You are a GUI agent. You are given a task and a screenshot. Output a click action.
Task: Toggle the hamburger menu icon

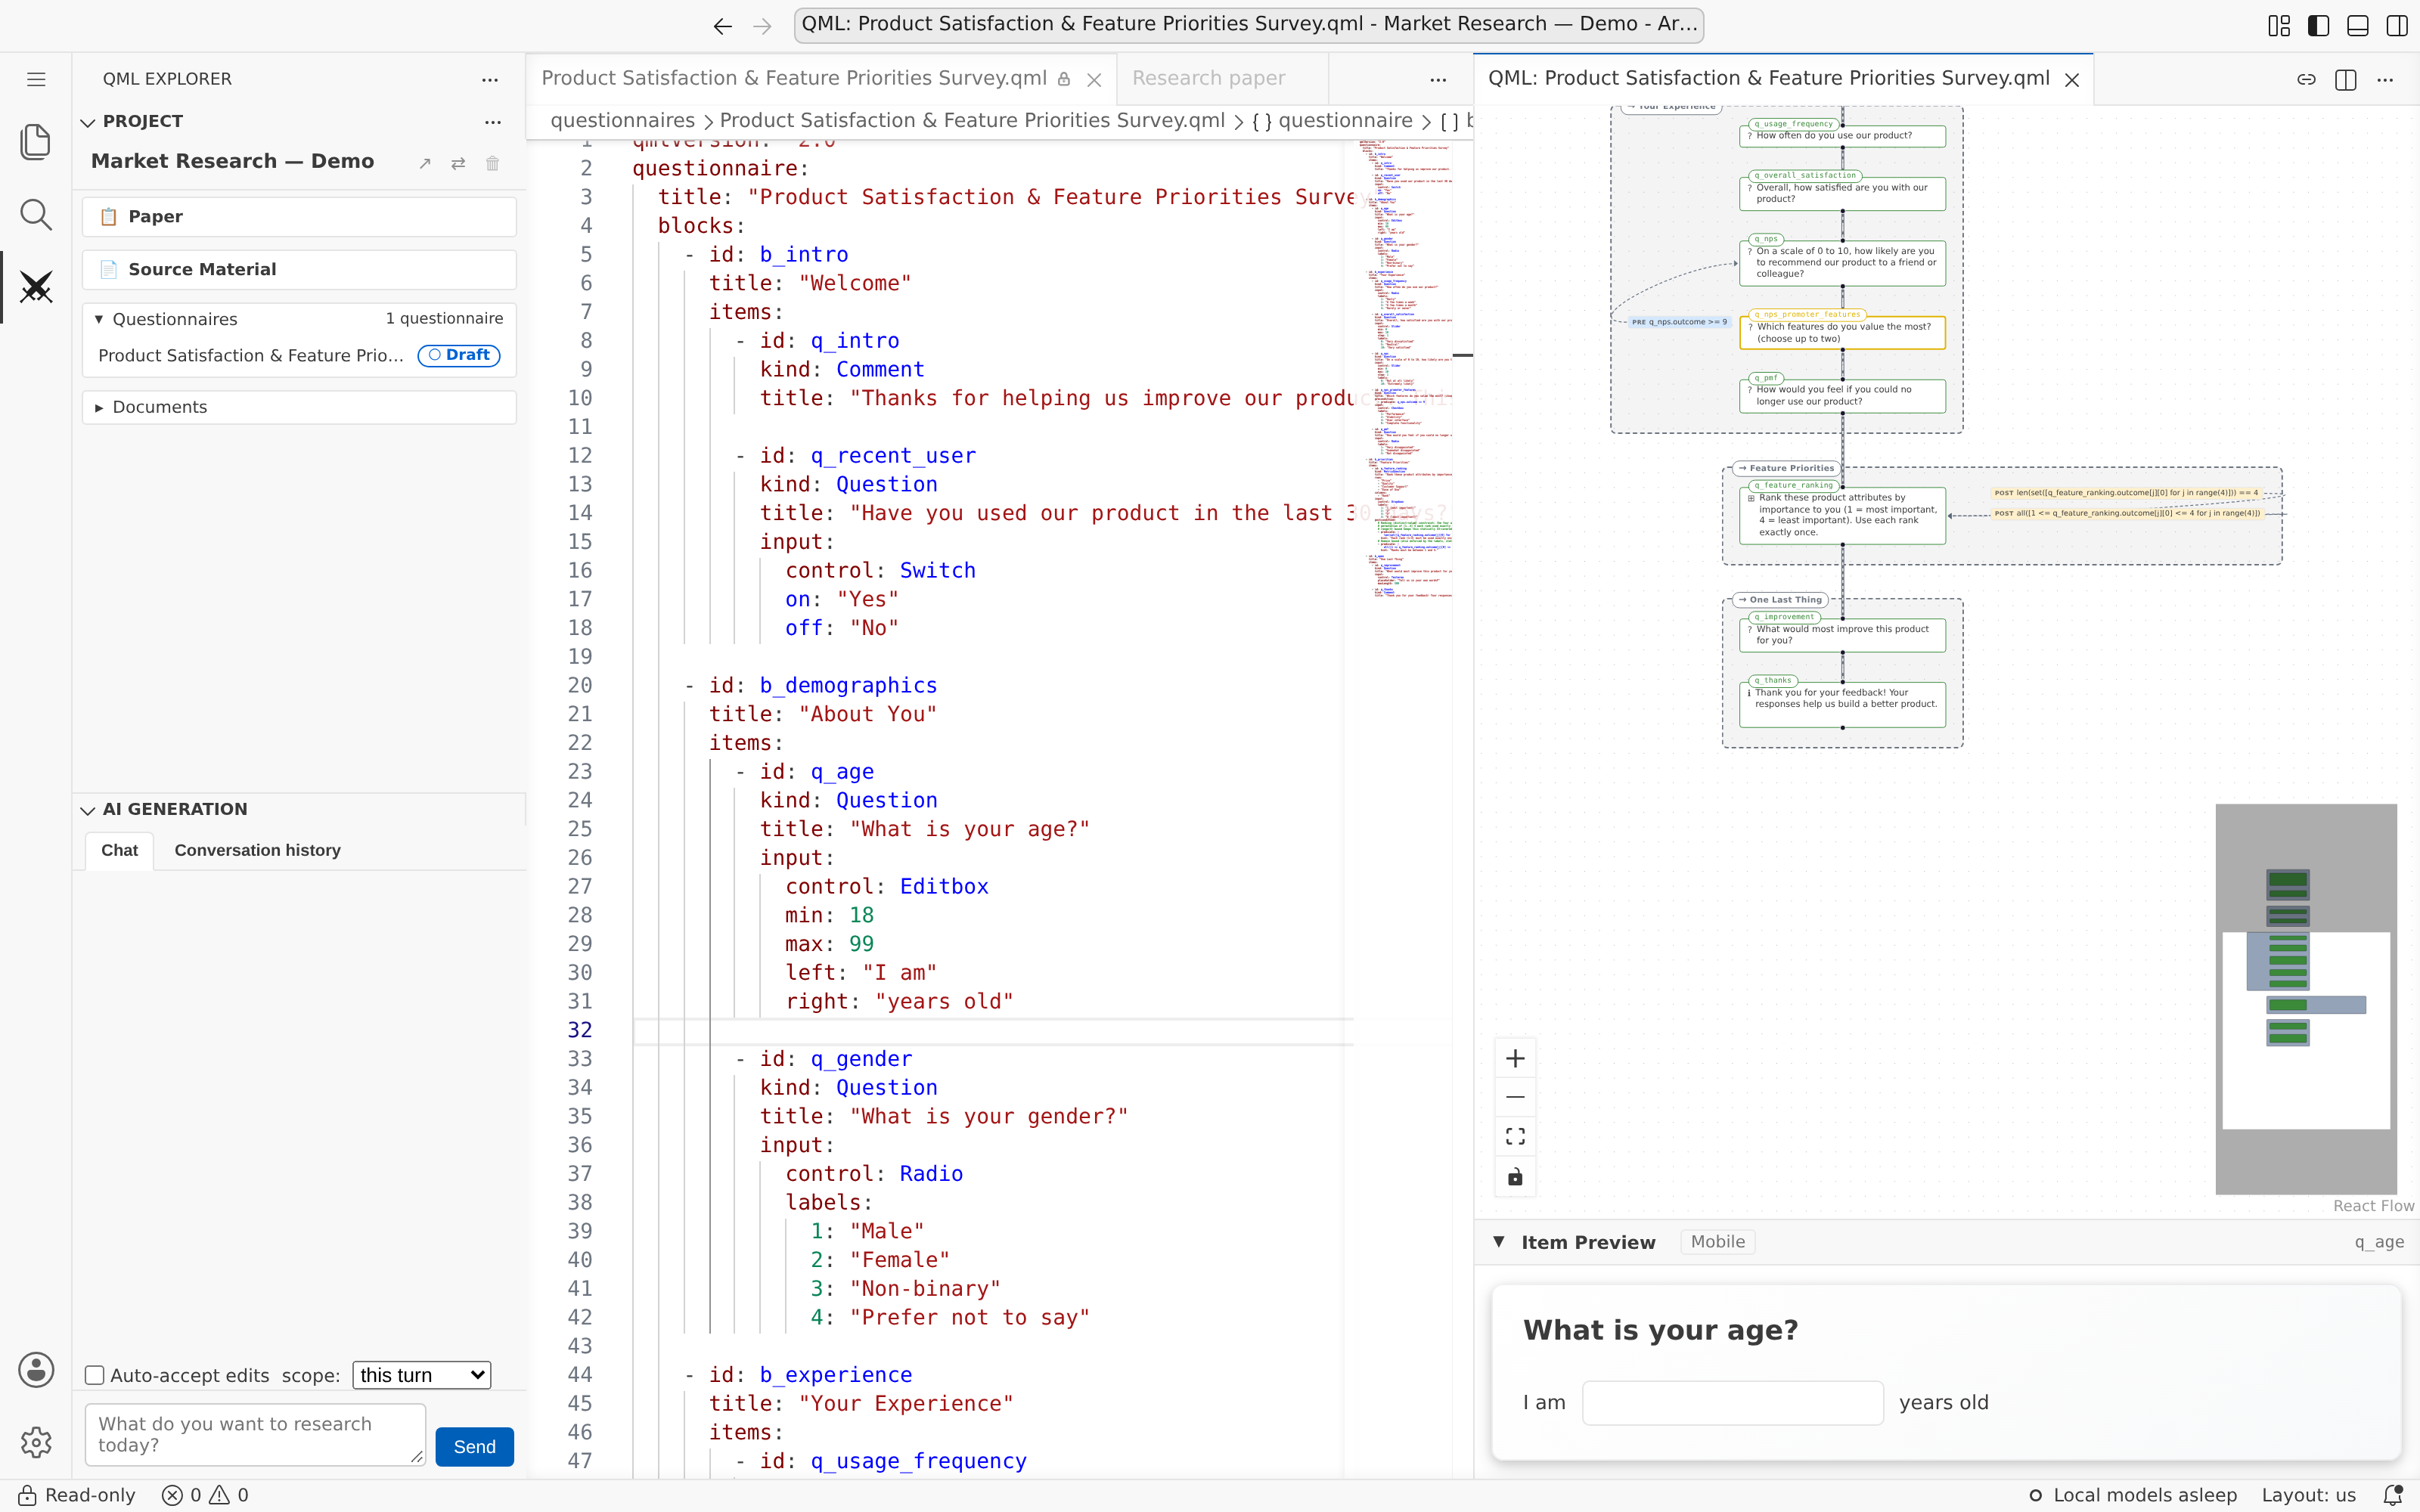[36, 79]
